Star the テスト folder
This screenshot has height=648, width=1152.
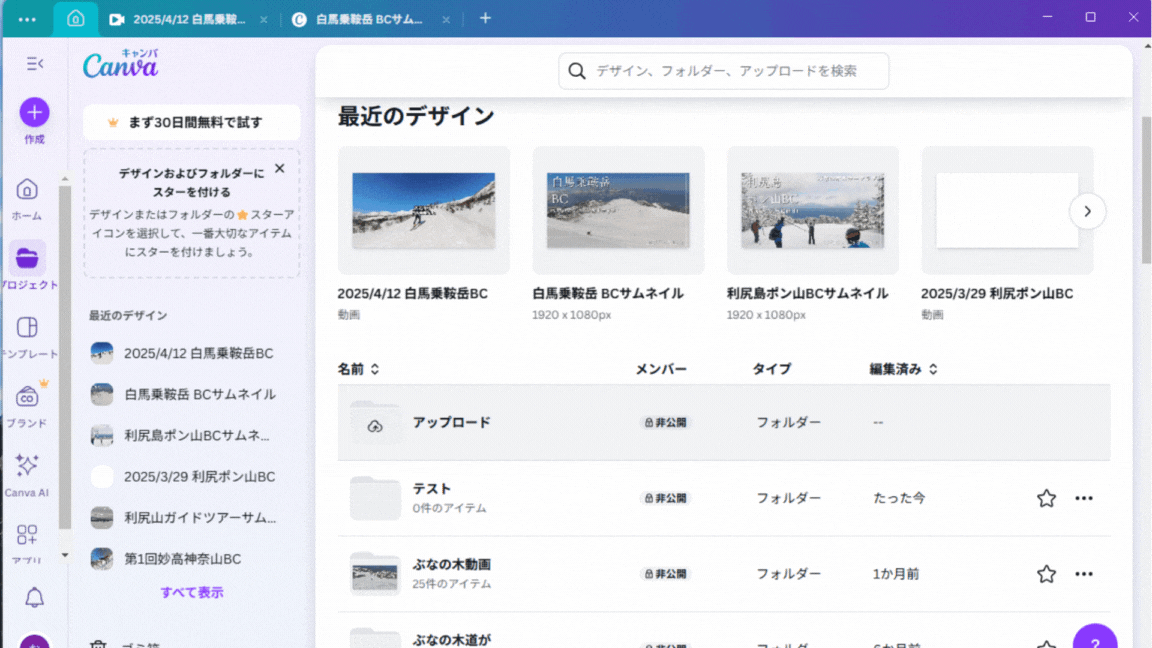[x=1046, y=498]
